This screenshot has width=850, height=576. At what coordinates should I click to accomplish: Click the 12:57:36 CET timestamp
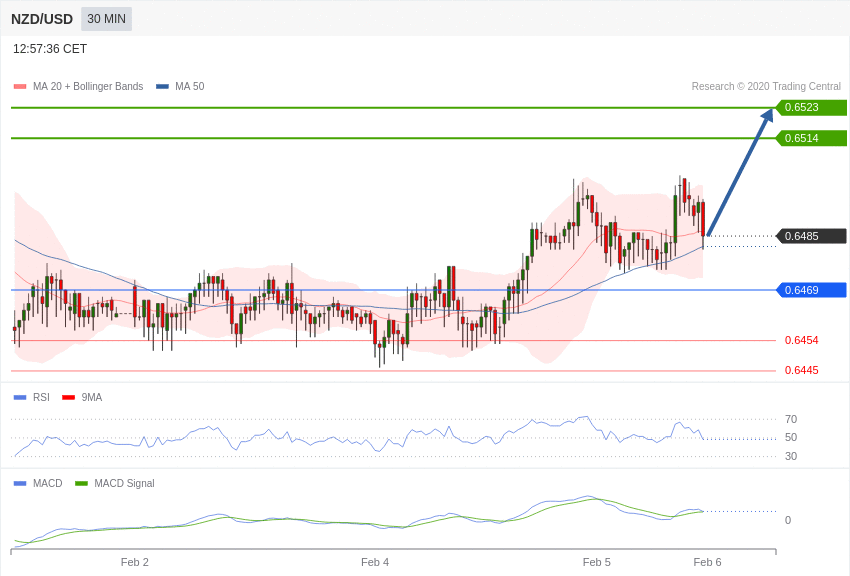pos(50,49)
